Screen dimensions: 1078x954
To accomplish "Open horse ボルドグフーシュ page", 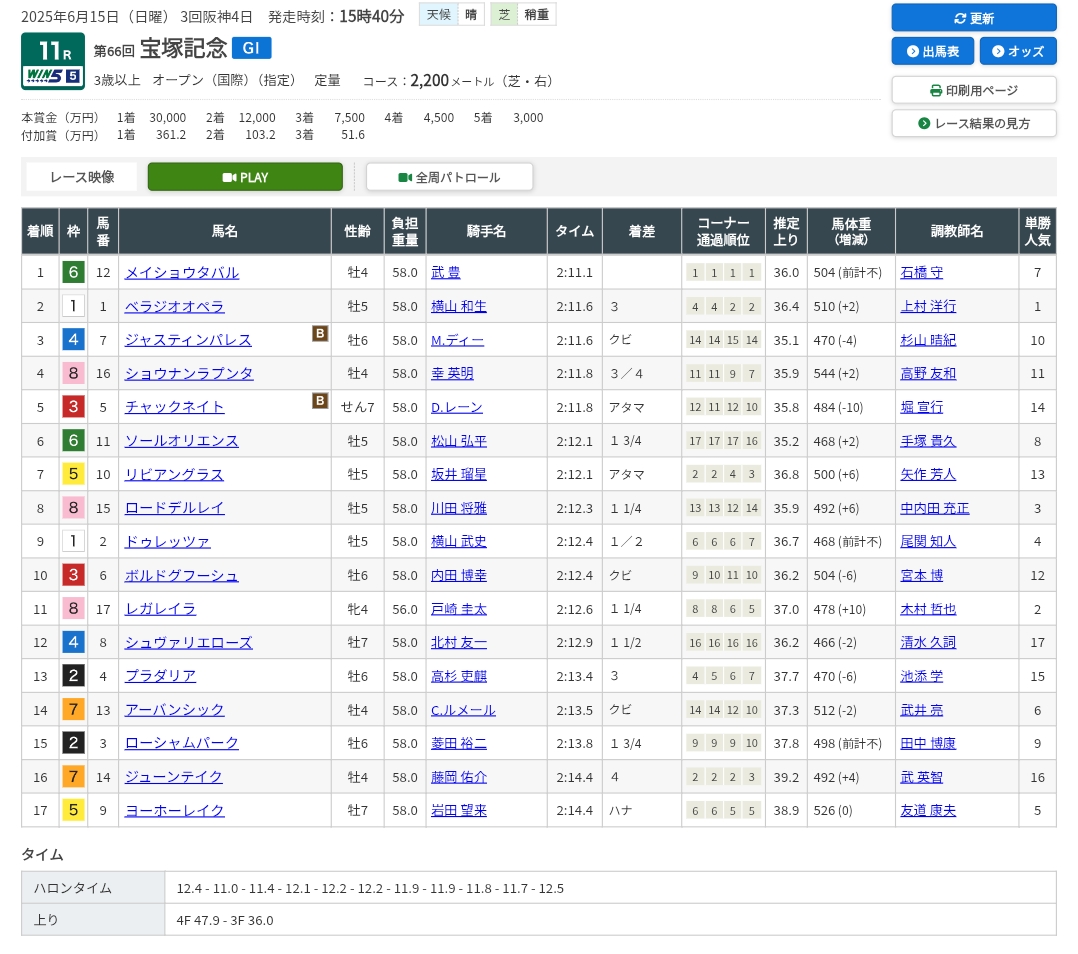I will click(x=182, y=575).
